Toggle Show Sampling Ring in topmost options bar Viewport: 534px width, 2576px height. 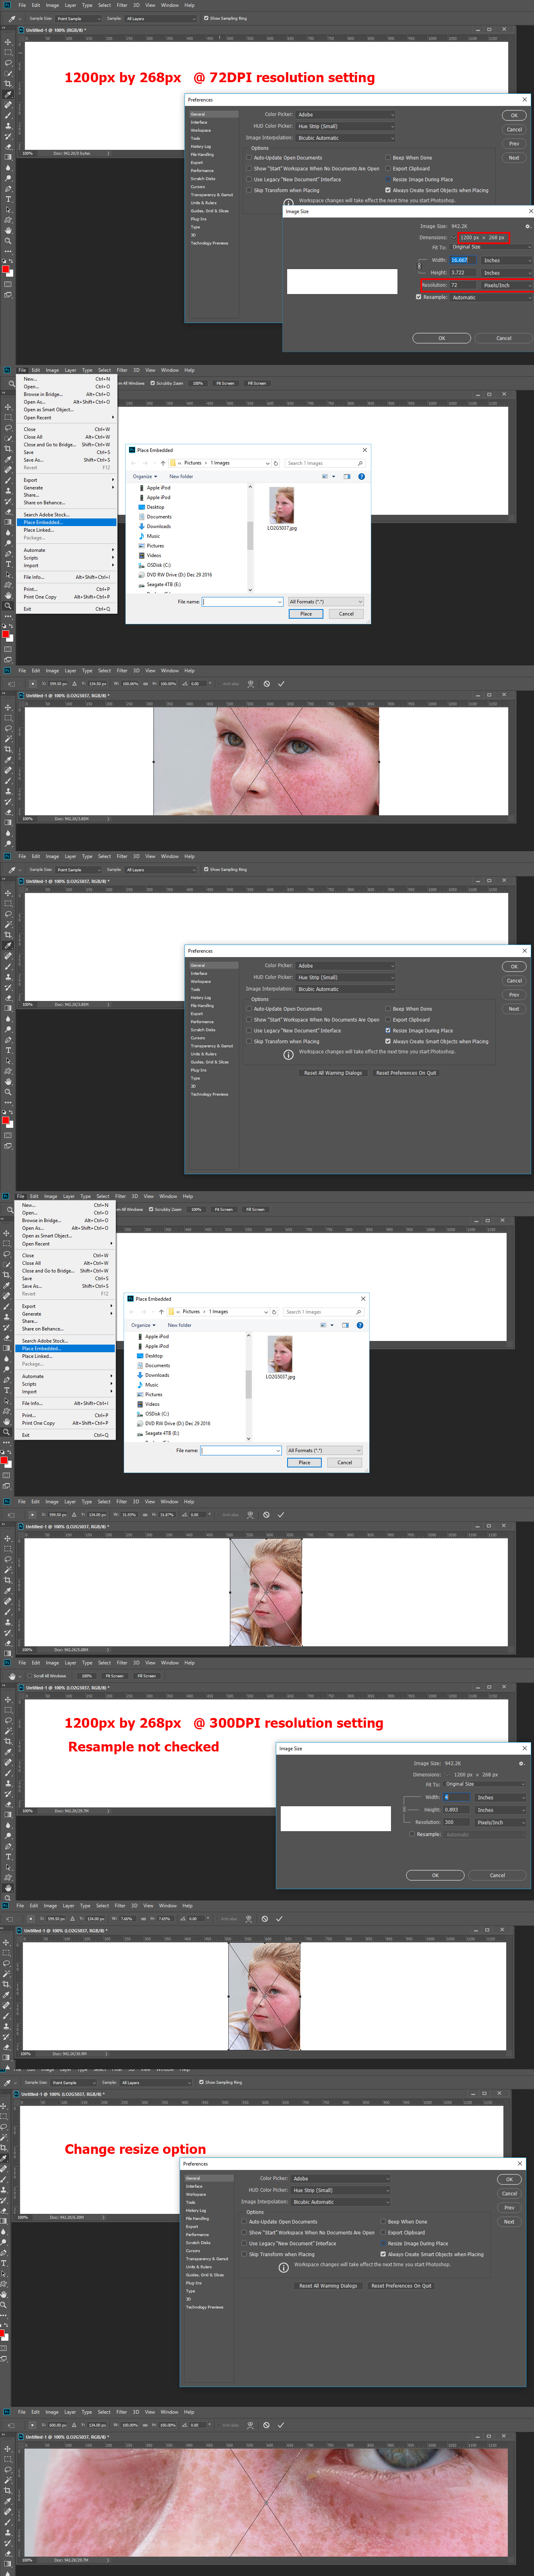point(206,18)
